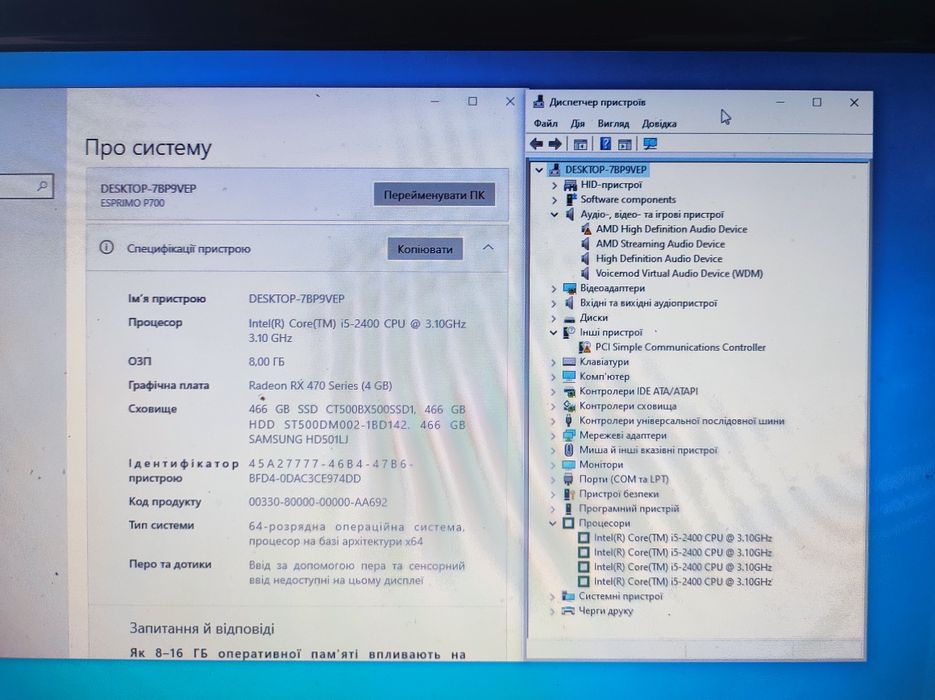Click the Контролери IDE ATA/ATAPI icon
Image resolution: width=935 pixels, height=700 pixels.
click(569, 392)
